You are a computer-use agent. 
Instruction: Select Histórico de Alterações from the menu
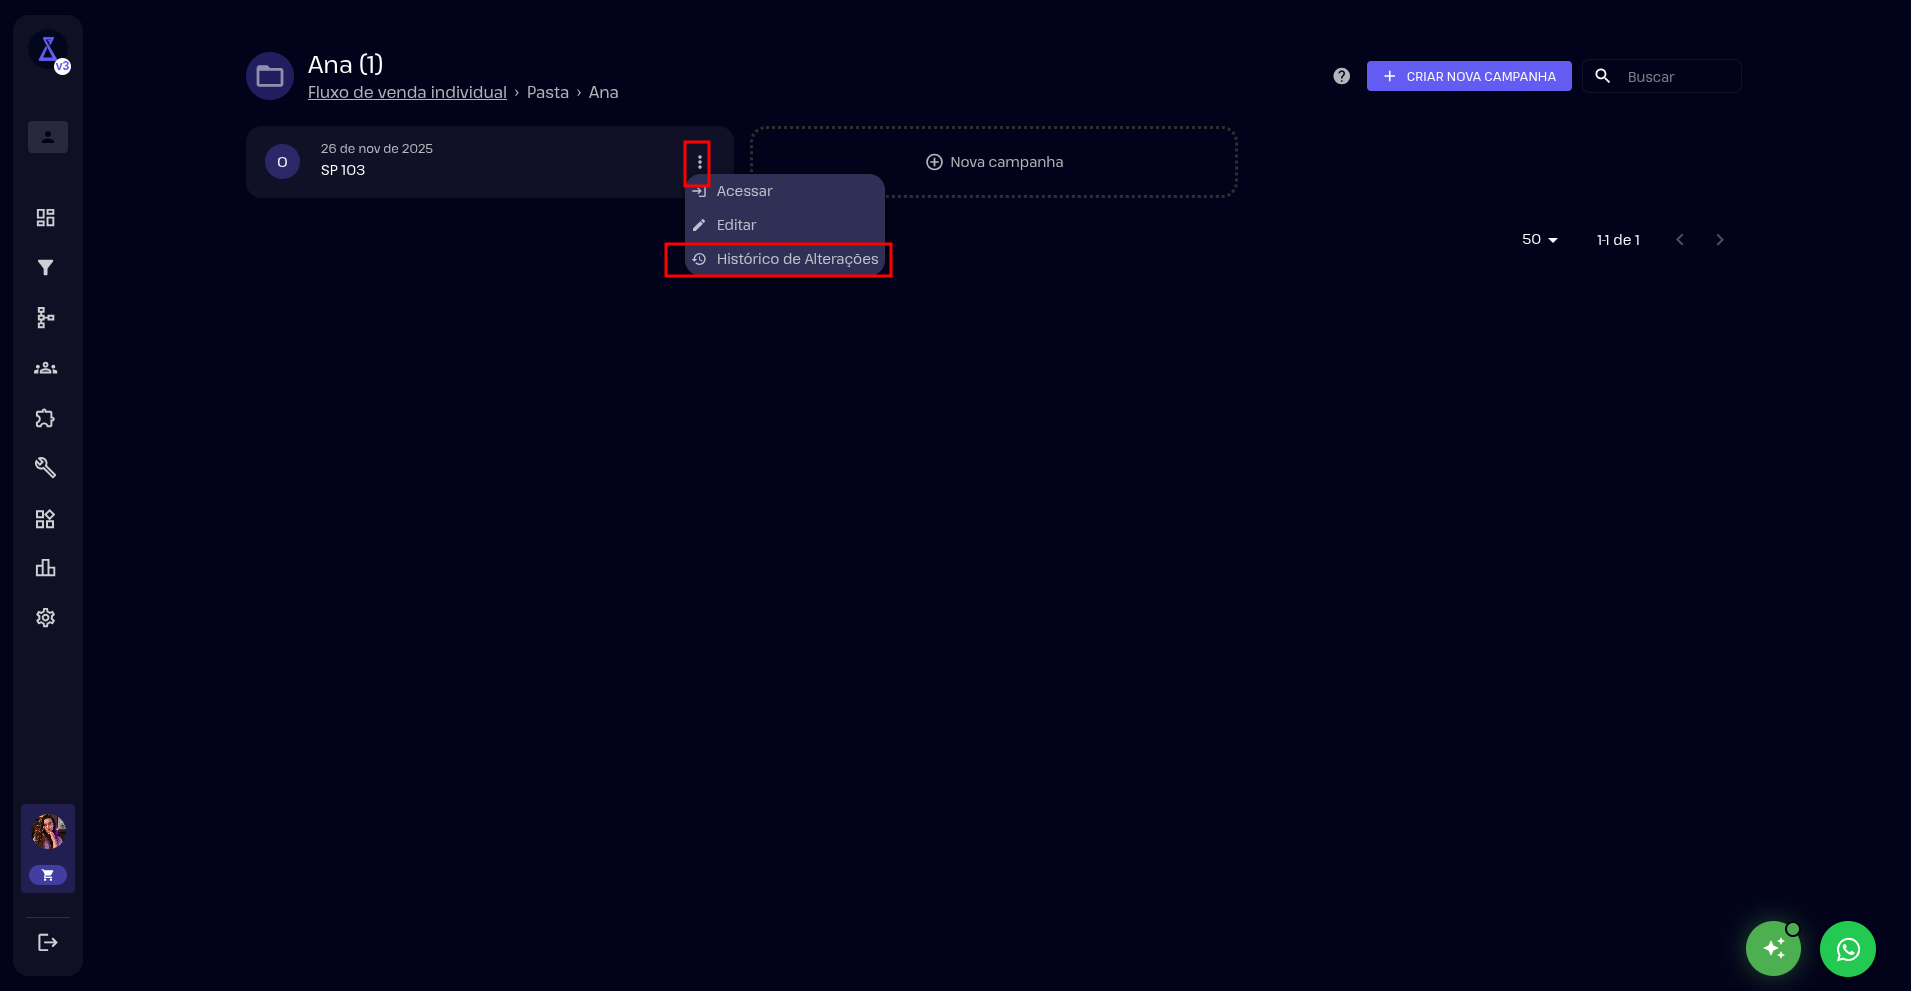pyautogui.click(x=796, y=259)
